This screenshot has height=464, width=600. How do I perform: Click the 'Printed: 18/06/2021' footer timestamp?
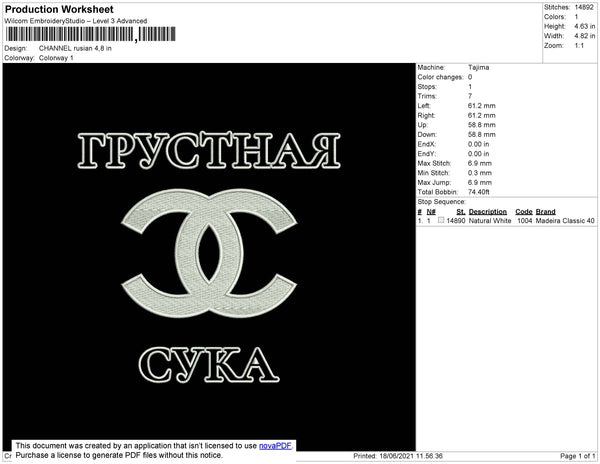click(398, 456)
